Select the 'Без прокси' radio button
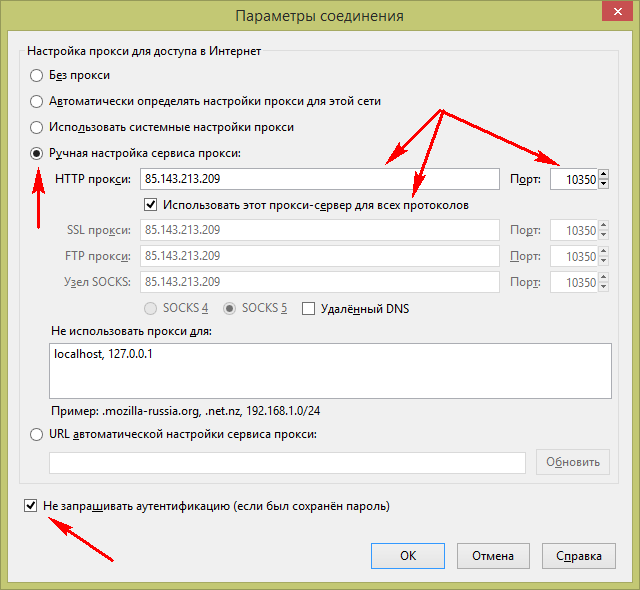This screenshot has height=590, width=640. coord(36,75)
